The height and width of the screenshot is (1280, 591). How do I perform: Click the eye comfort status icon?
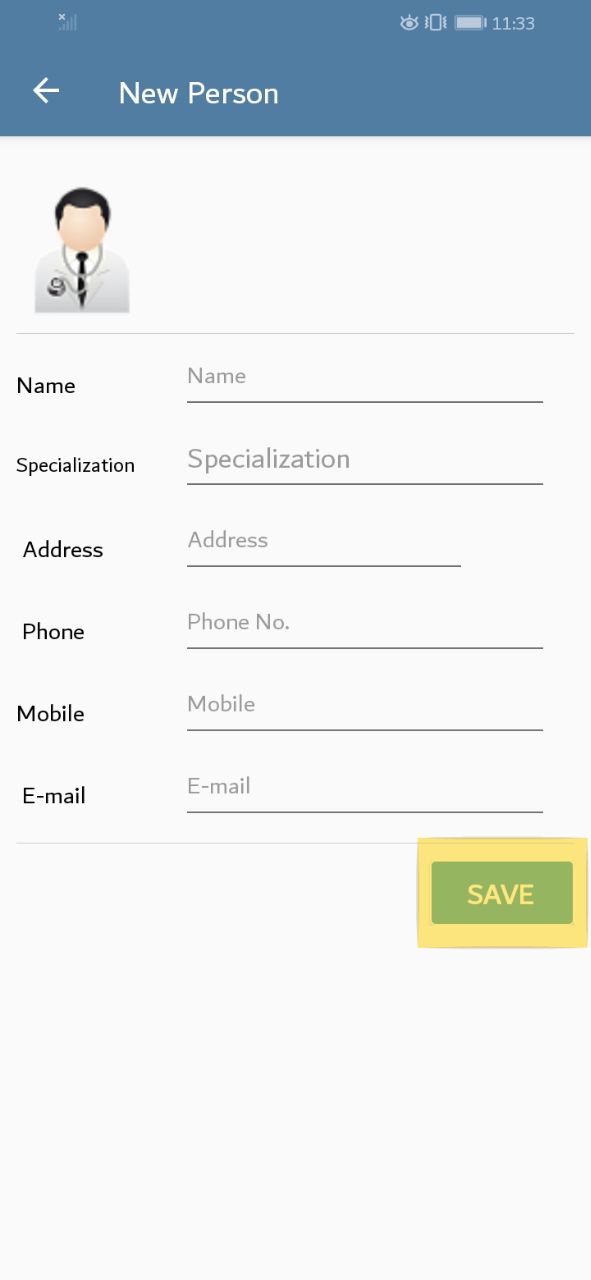coord(409,23)
